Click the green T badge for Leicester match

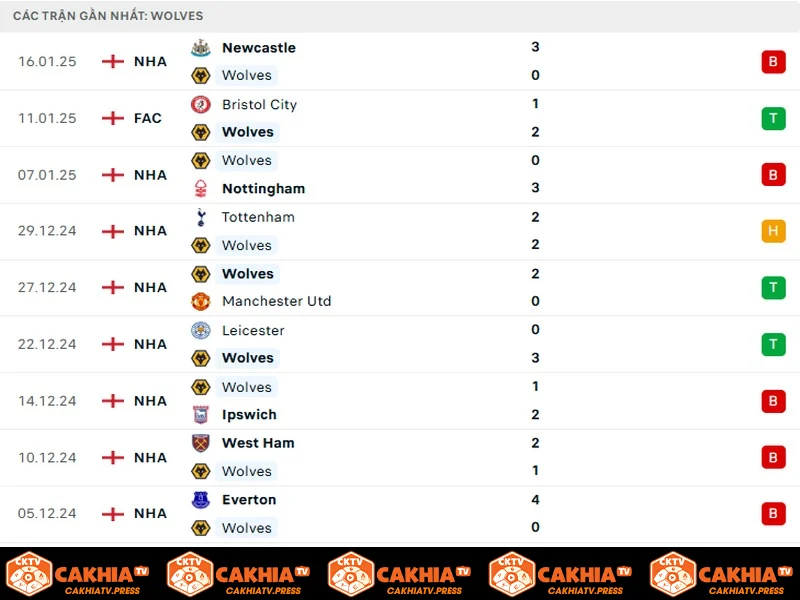[x=773, y=344]
